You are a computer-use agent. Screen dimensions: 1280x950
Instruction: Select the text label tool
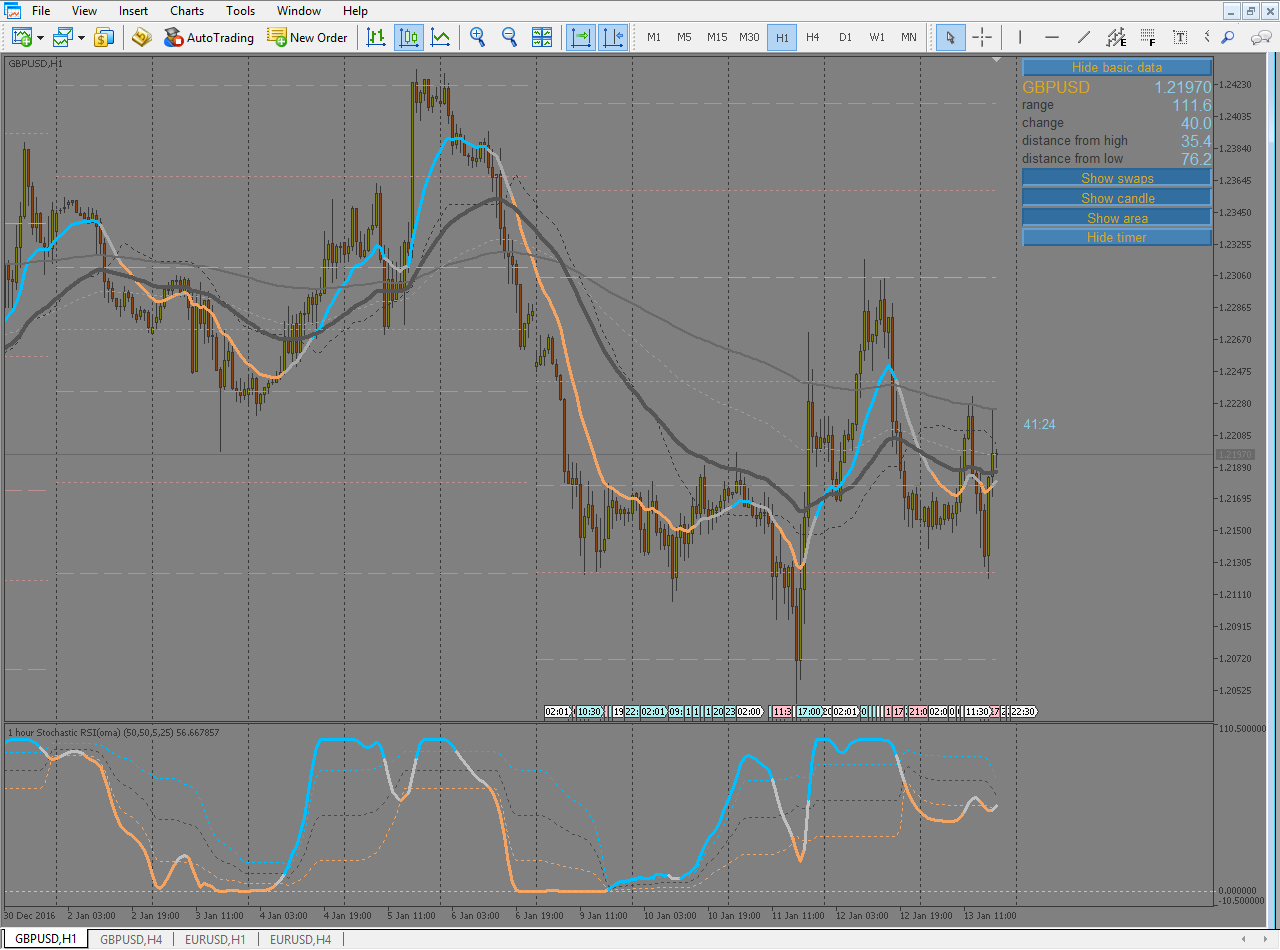tap(1180, 38)
